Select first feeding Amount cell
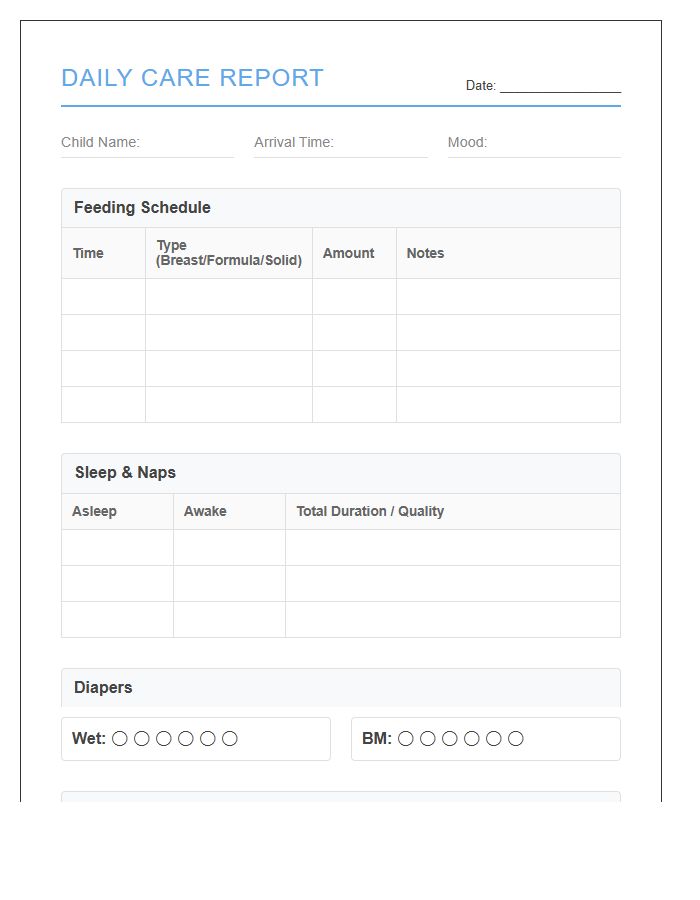 click(354, 297)
